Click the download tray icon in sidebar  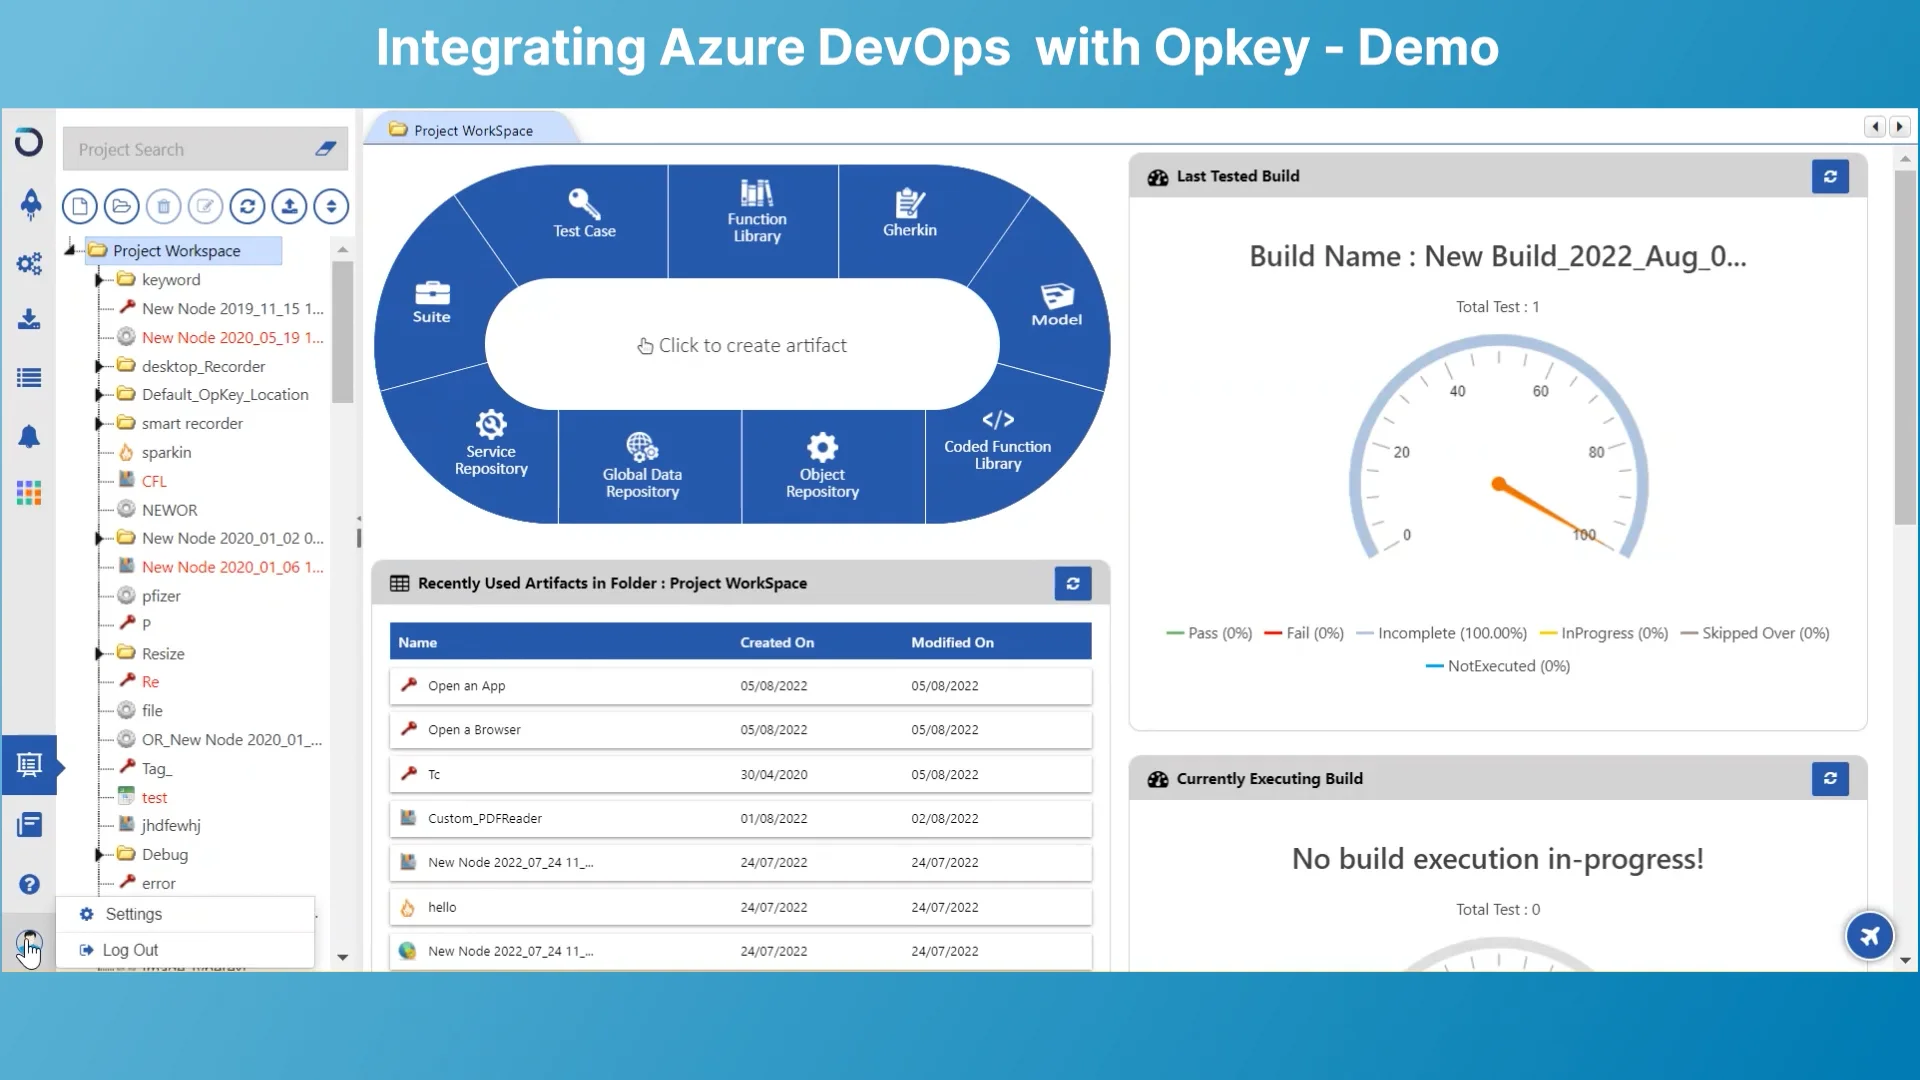[x=29, y=319]
